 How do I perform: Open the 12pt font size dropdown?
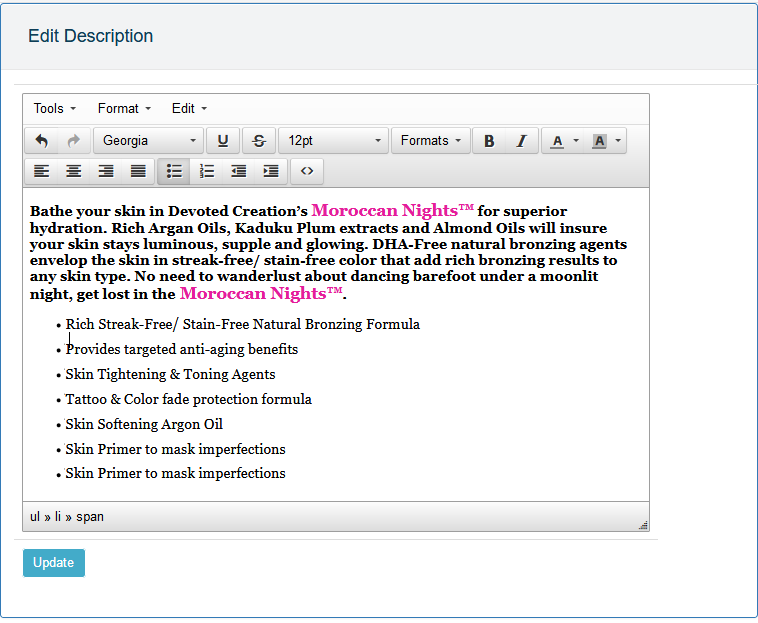point(334,141)
